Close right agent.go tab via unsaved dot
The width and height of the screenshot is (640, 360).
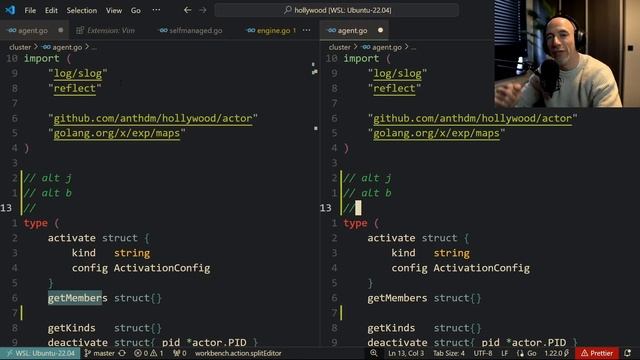tap(380, 30)
